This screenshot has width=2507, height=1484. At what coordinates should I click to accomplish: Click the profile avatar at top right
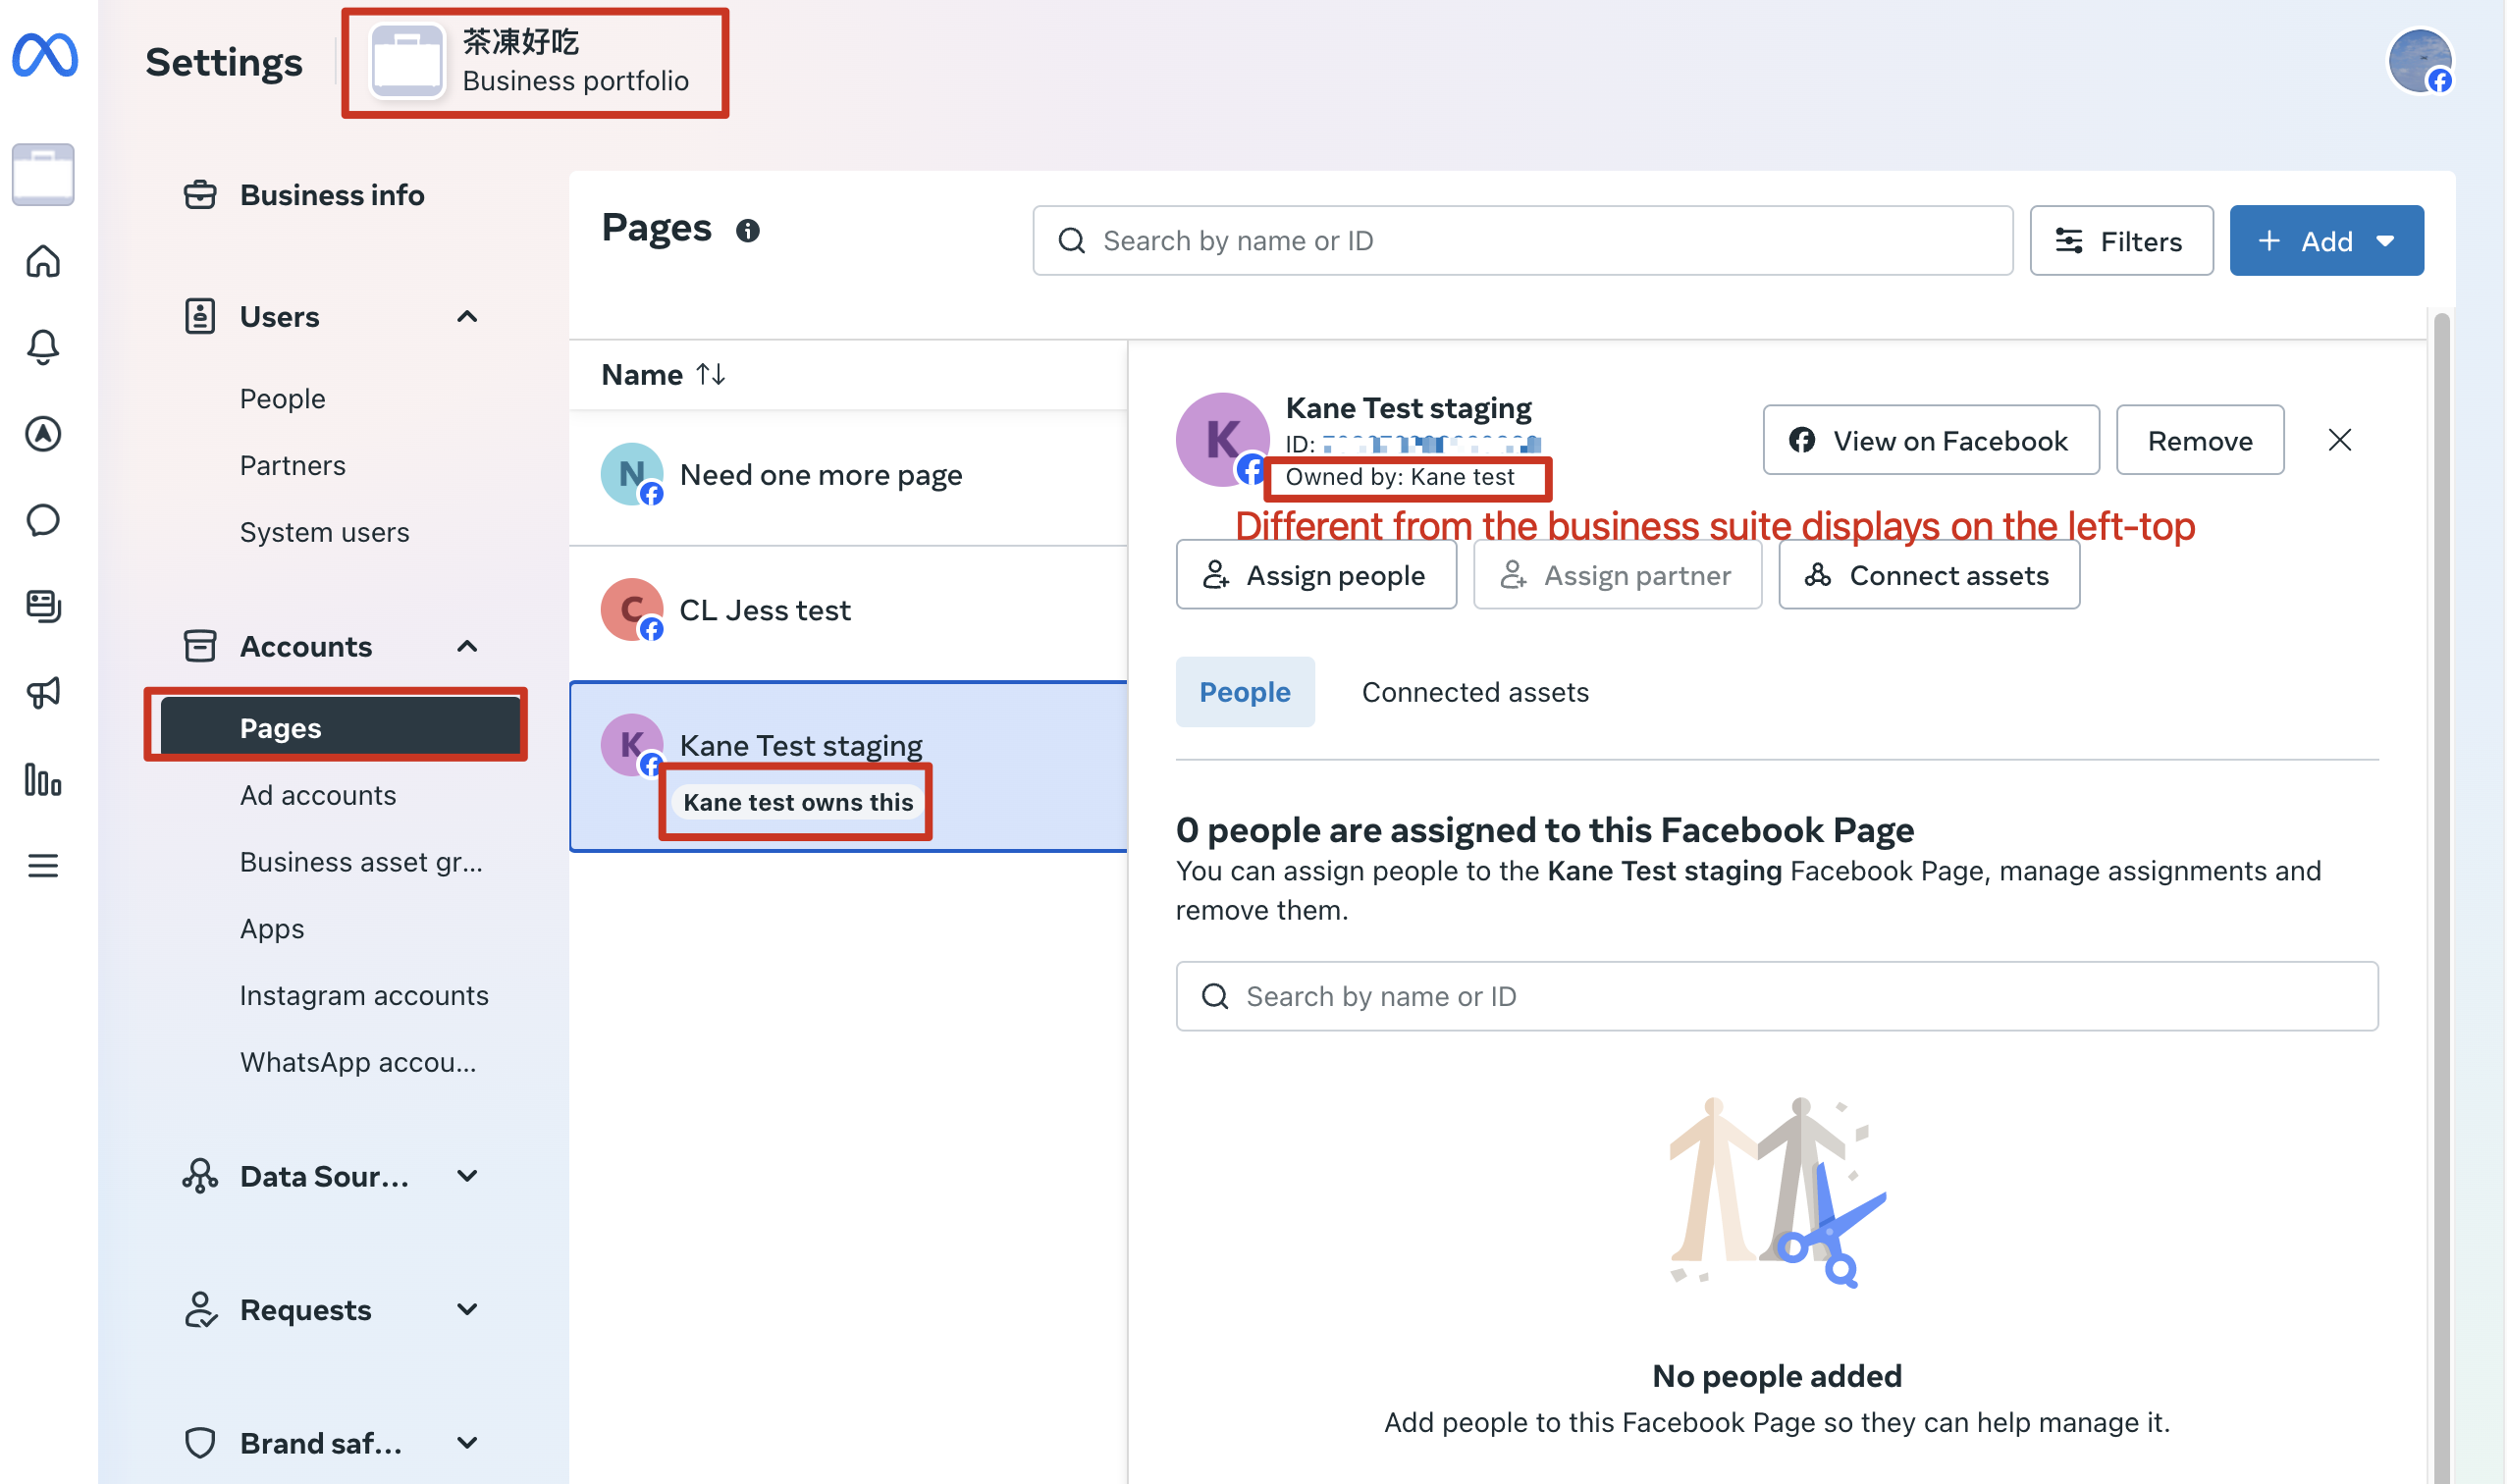(2419, 61)
